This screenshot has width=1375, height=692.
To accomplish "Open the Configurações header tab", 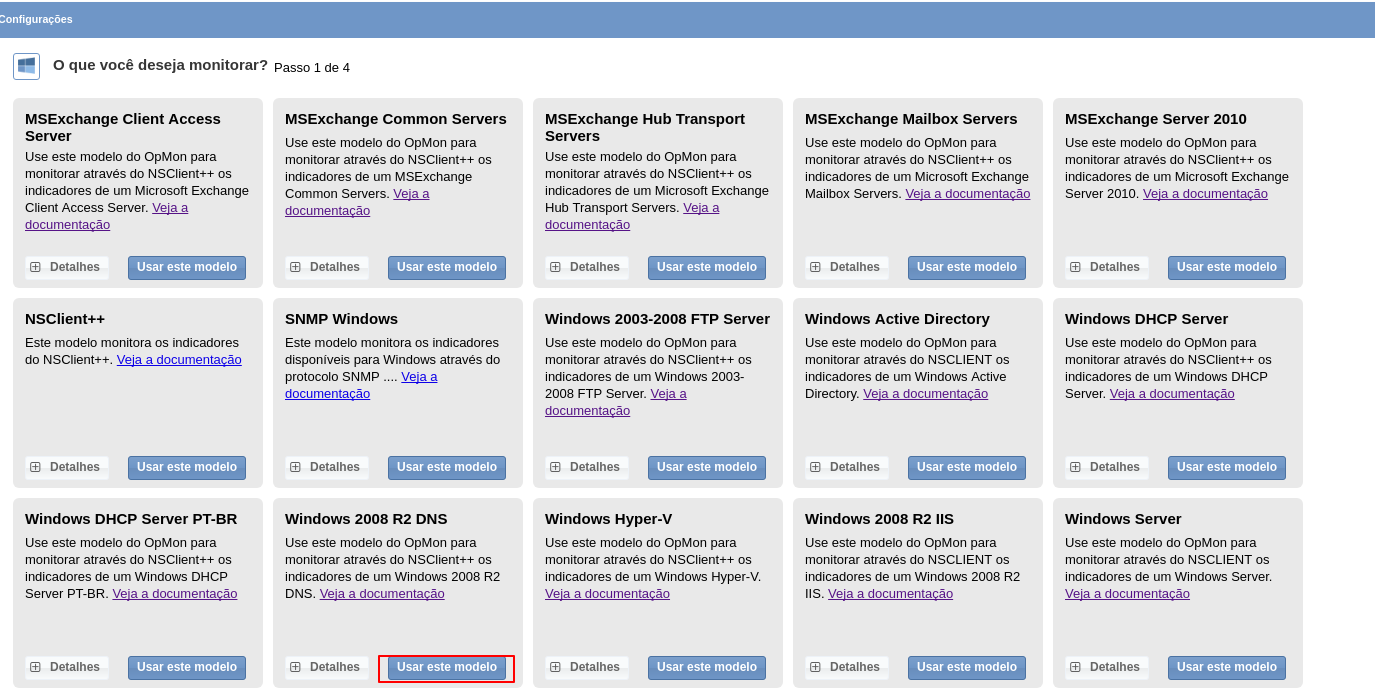I will (36, 19).
